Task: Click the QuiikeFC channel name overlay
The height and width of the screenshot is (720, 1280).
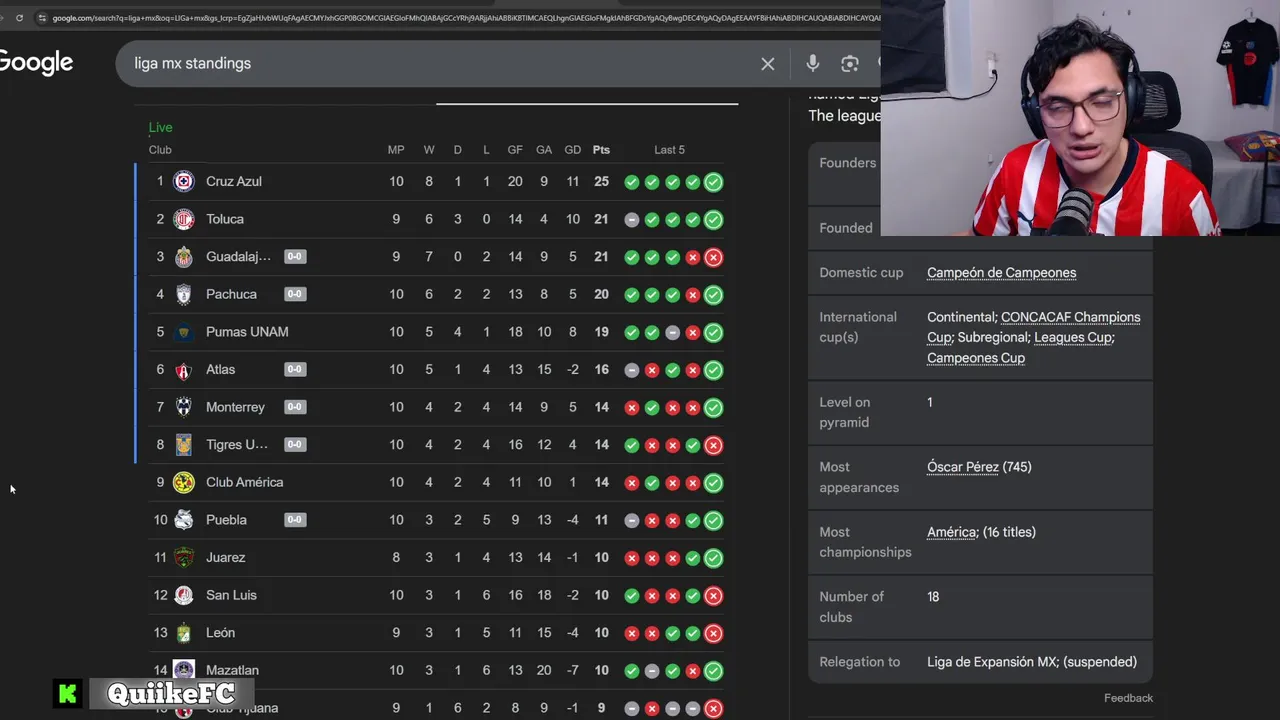Action: (171, 694)
